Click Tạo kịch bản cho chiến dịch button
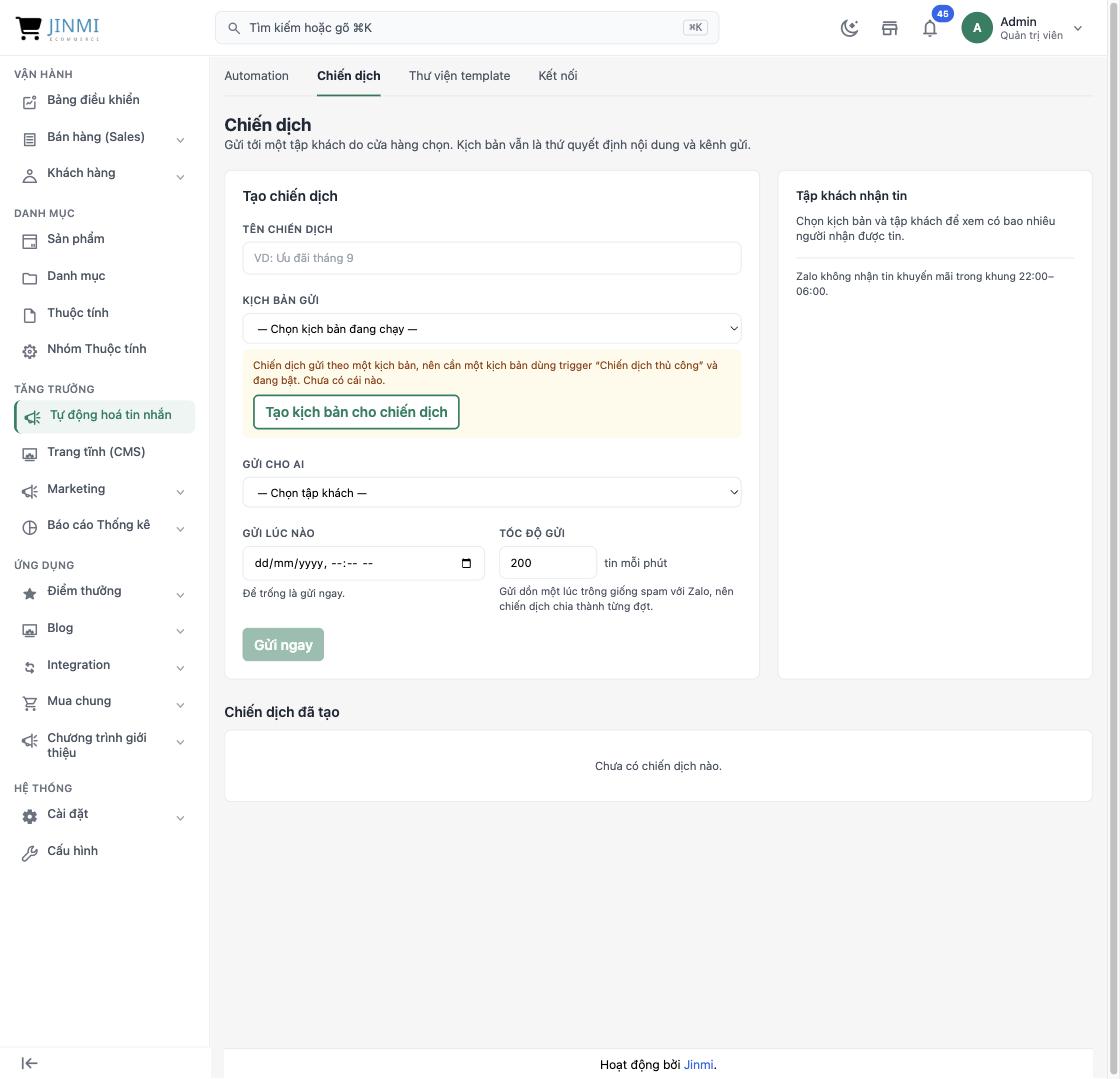The image size is (1120, 1079). [x=356, y=412]
